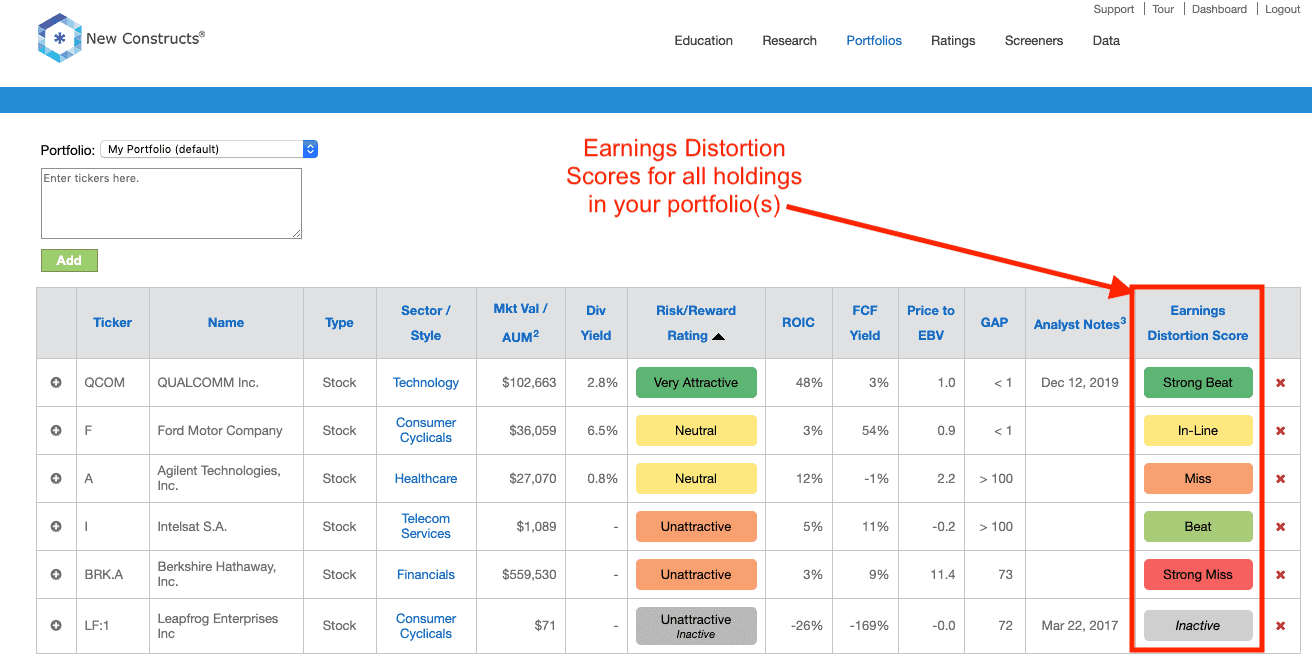Click Leapfrog's Unattractive Inactive rating badge
The height and width of the screenshot is (661, 1312).
[x=696, y=626]
